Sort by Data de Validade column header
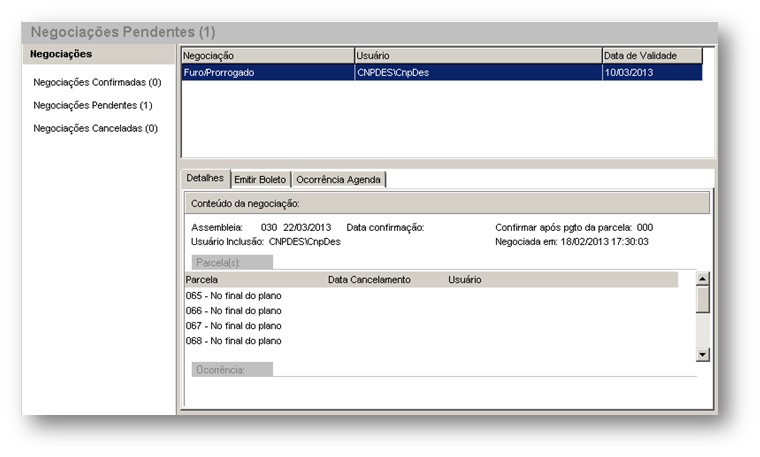Image resolution: width=760 pixels, height=457 pixels. point(652,56)
